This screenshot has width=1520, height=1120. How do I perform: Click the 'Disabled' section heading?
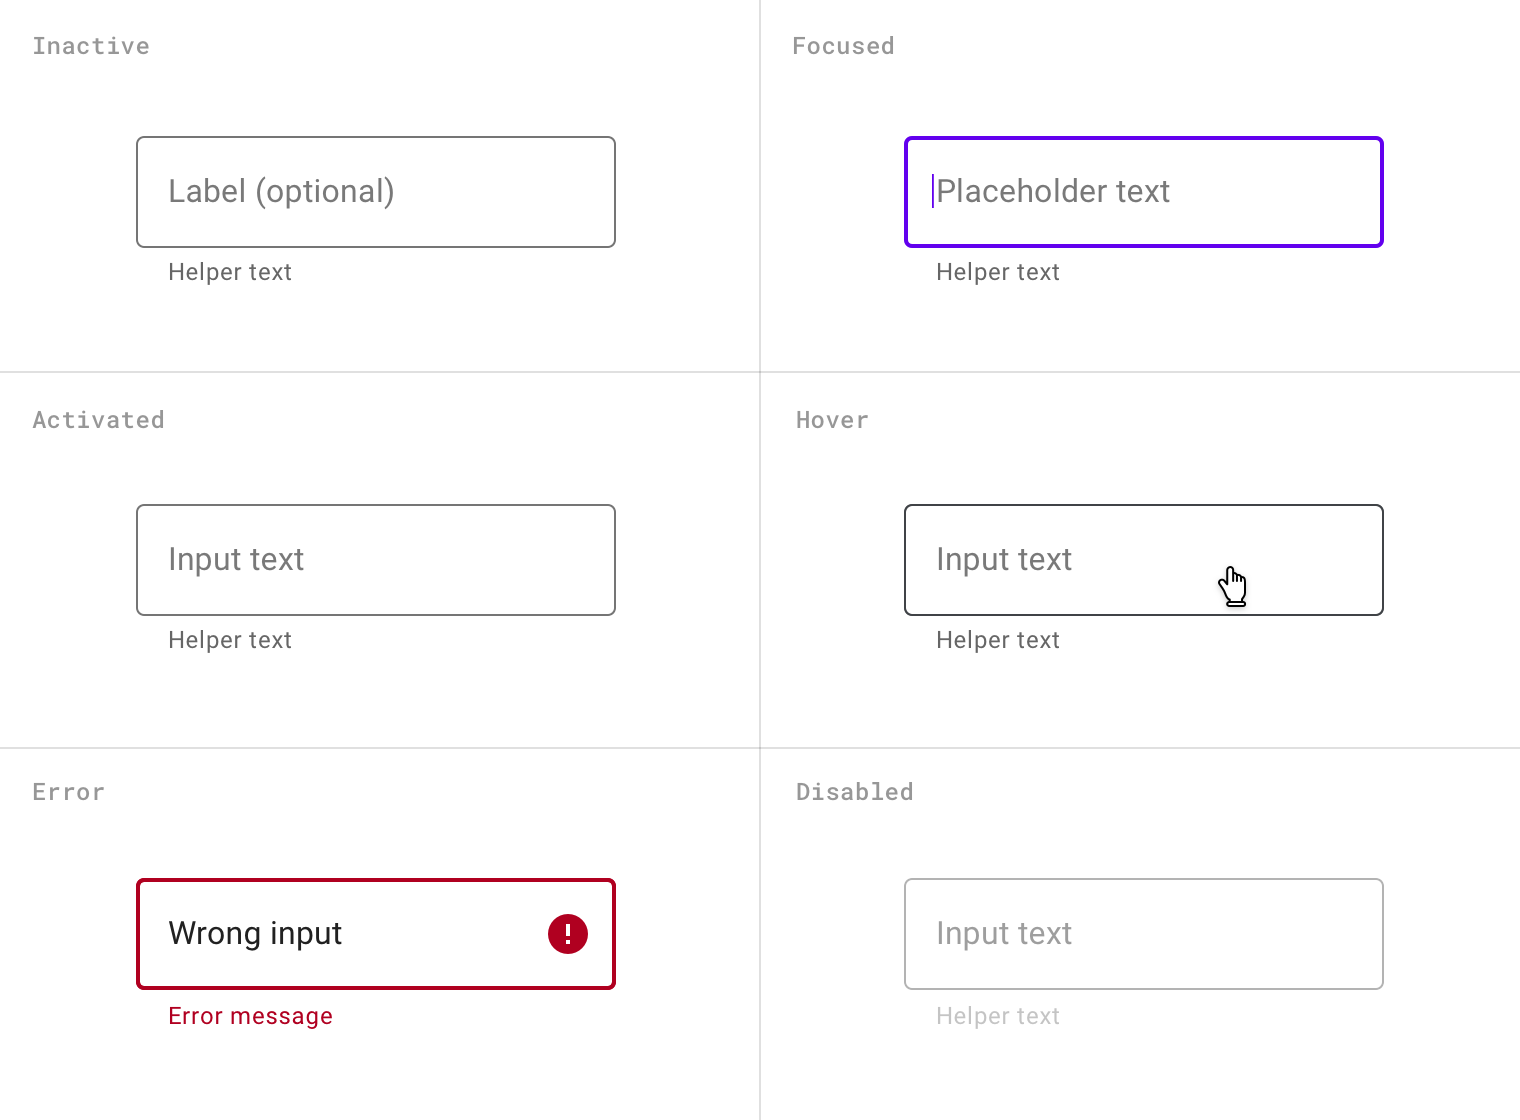(x=855, y=792)
